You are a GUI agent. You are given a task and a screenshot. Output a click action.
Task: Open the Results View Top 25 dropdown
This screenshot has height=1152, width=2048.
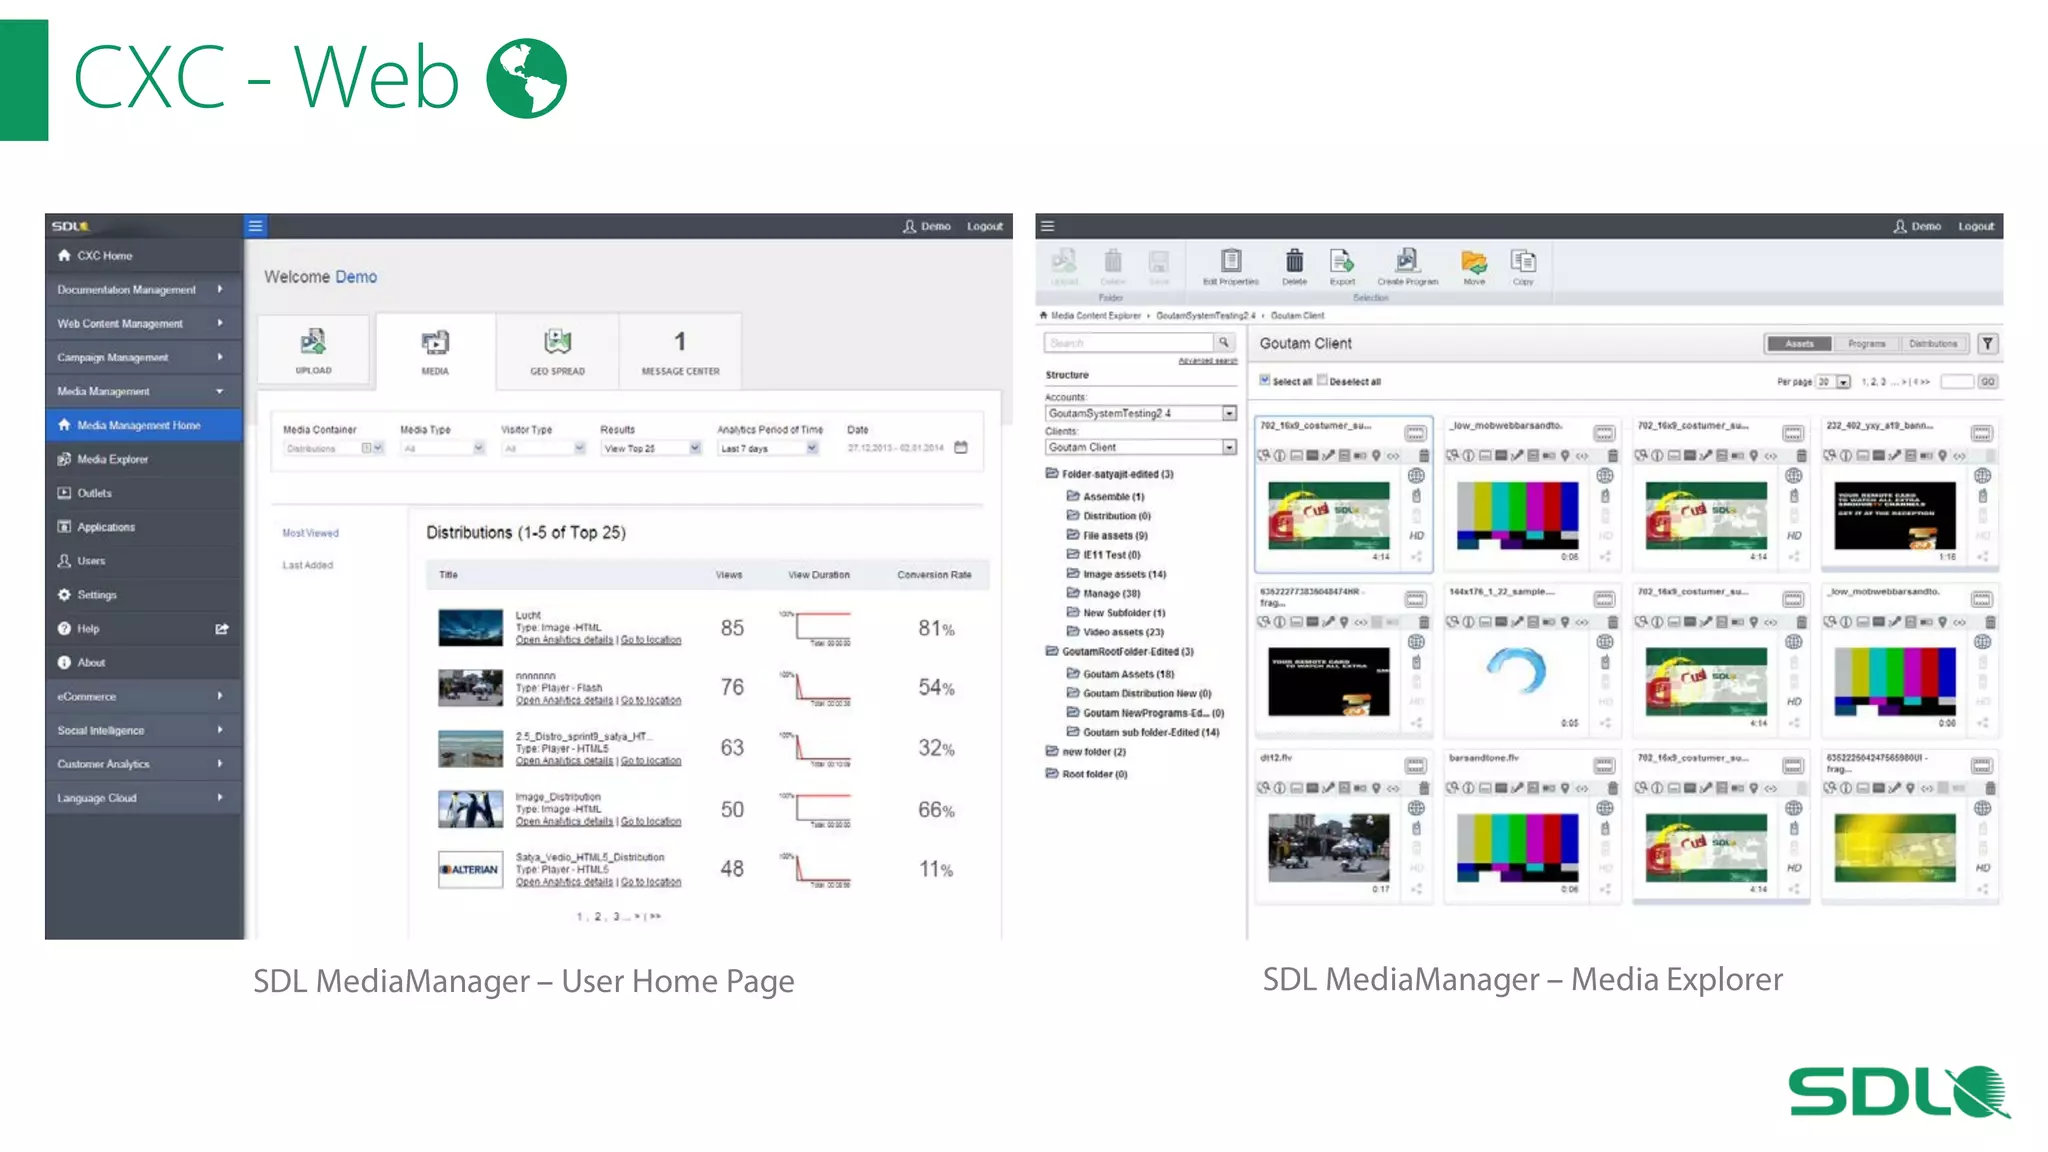(651, 448)
